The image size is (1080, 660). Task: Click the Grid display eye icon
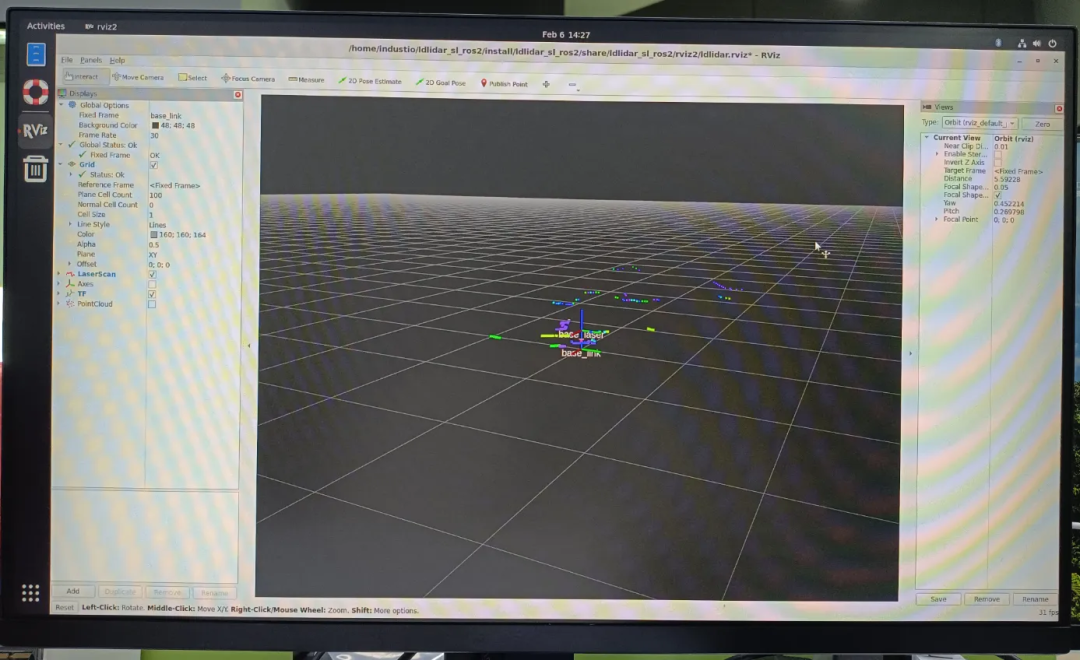(72, 164)
